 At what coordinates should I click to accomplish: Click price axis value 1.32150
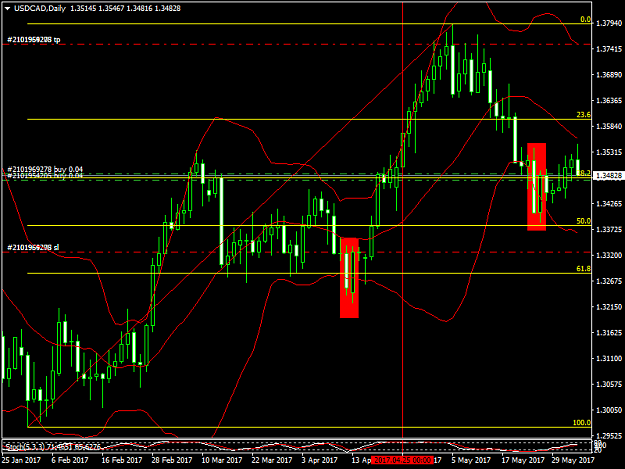click(x=609, y=307)
